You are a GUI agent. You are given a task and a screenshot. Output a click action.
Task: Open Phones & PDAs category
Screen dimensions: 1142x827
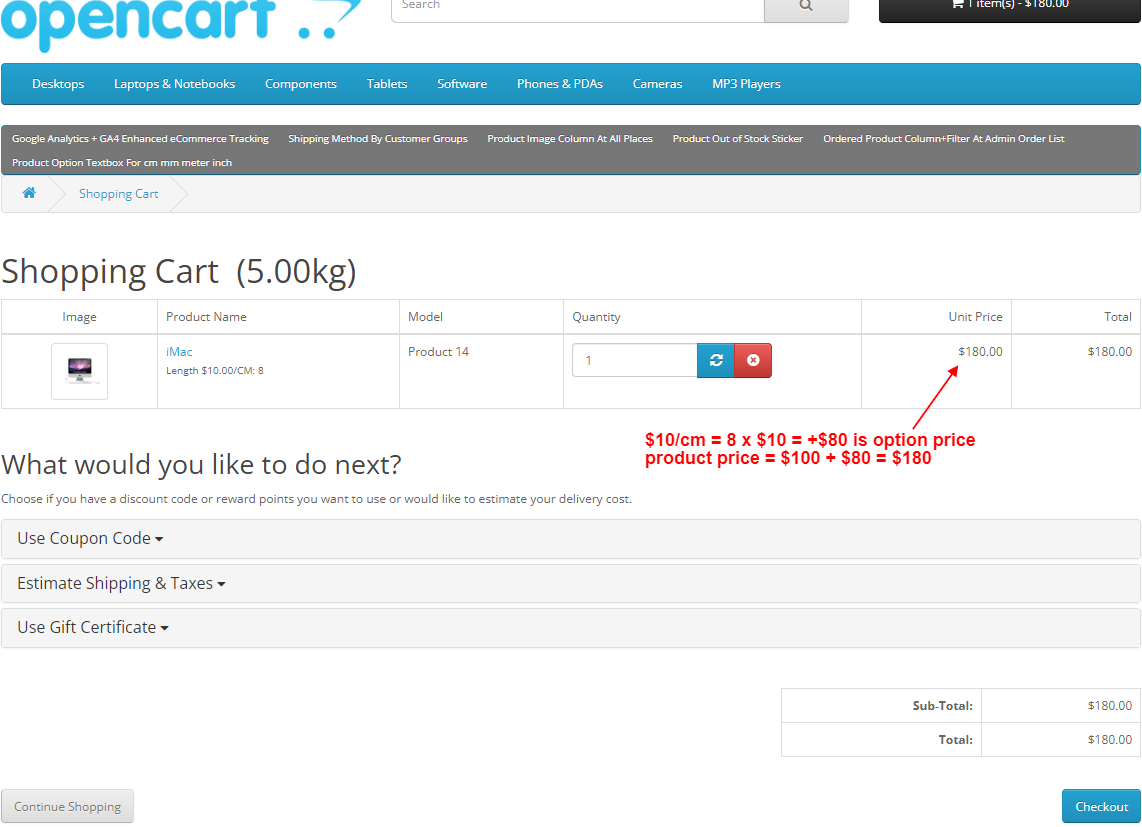[559, 84]
